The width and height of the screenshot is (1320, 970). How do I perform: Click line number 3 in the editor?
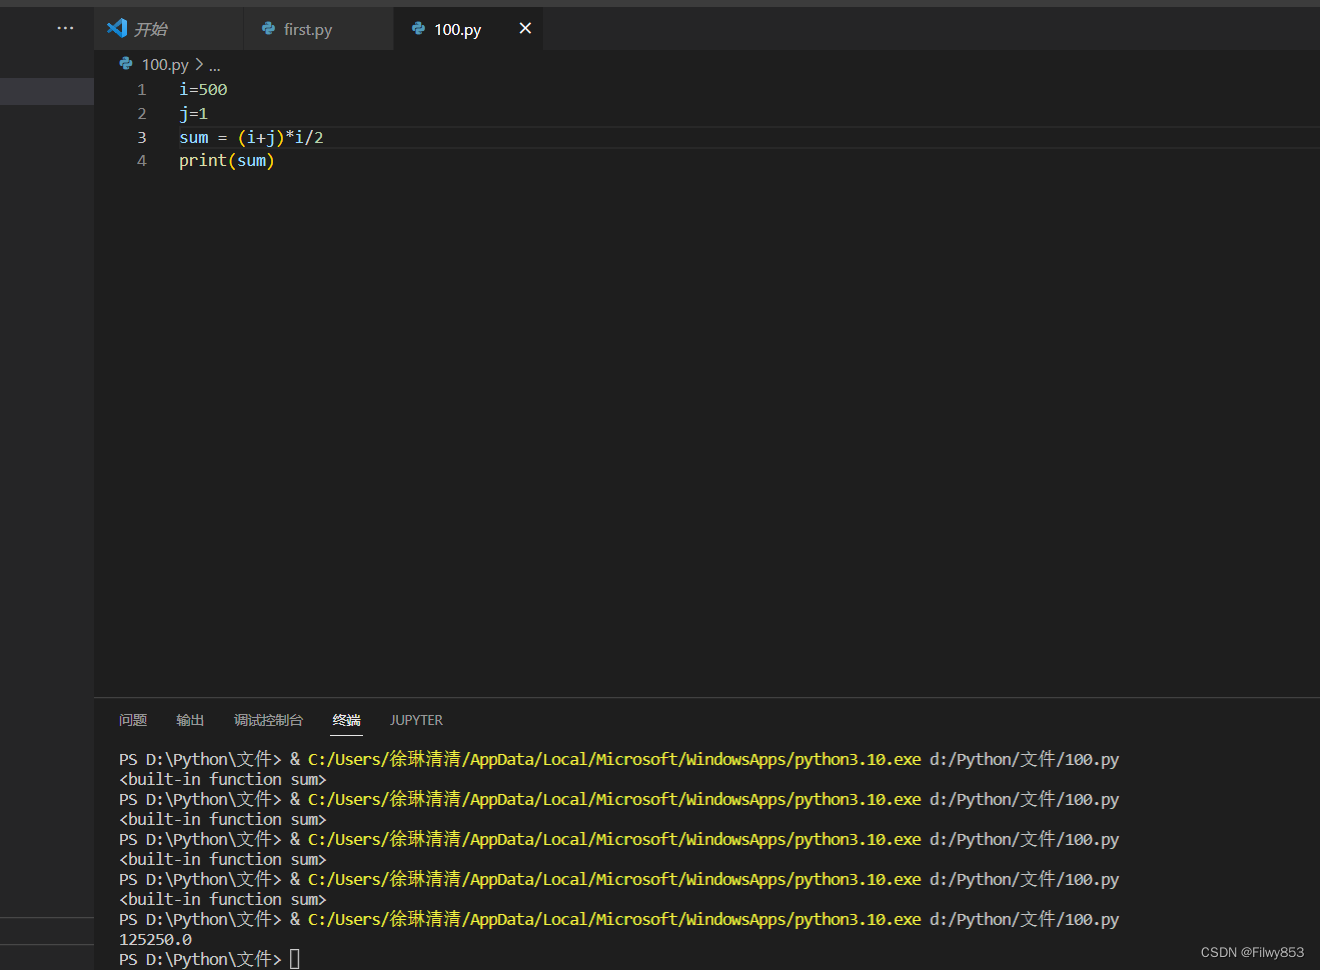[x=141, y=137]
